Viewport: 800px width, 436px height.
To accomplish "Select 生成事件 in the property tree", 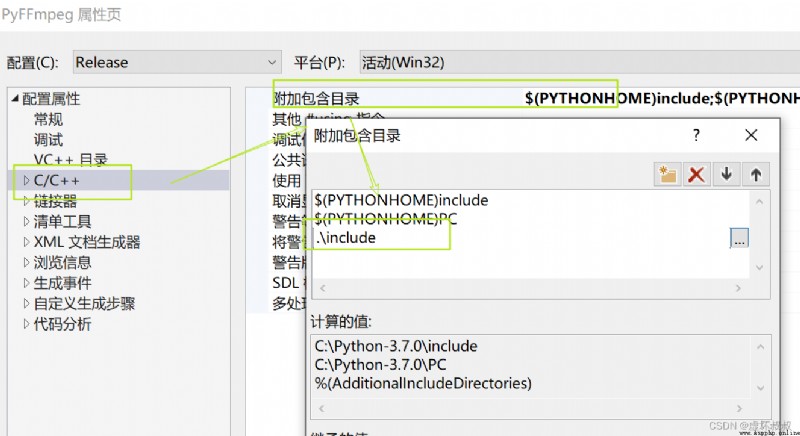I will pos(62,283).
